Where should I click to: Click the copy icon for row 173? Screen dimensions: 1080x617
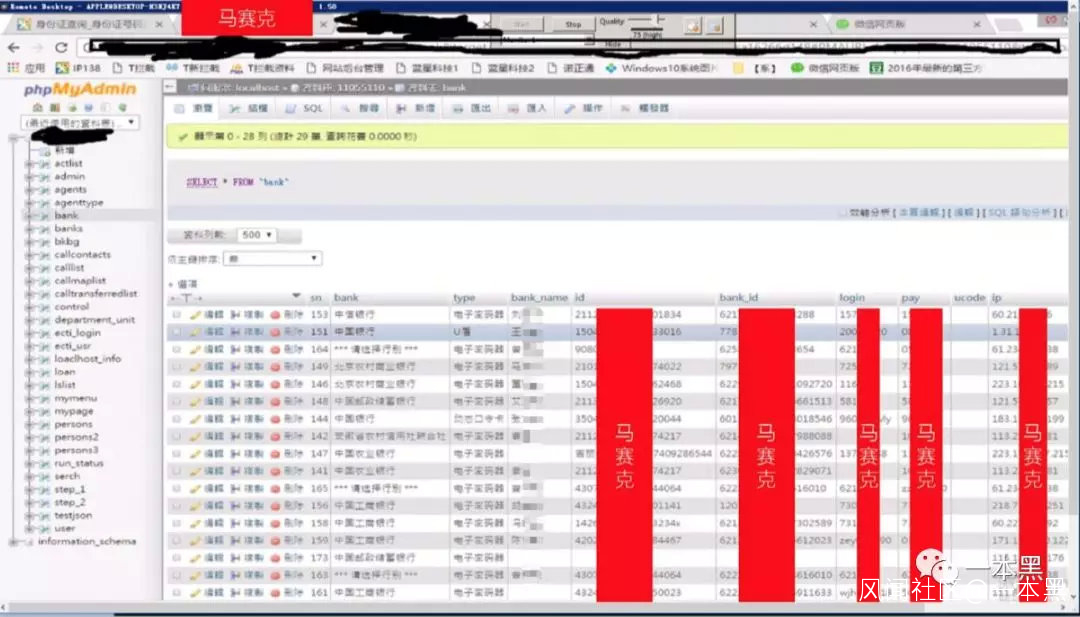[235, 558]
